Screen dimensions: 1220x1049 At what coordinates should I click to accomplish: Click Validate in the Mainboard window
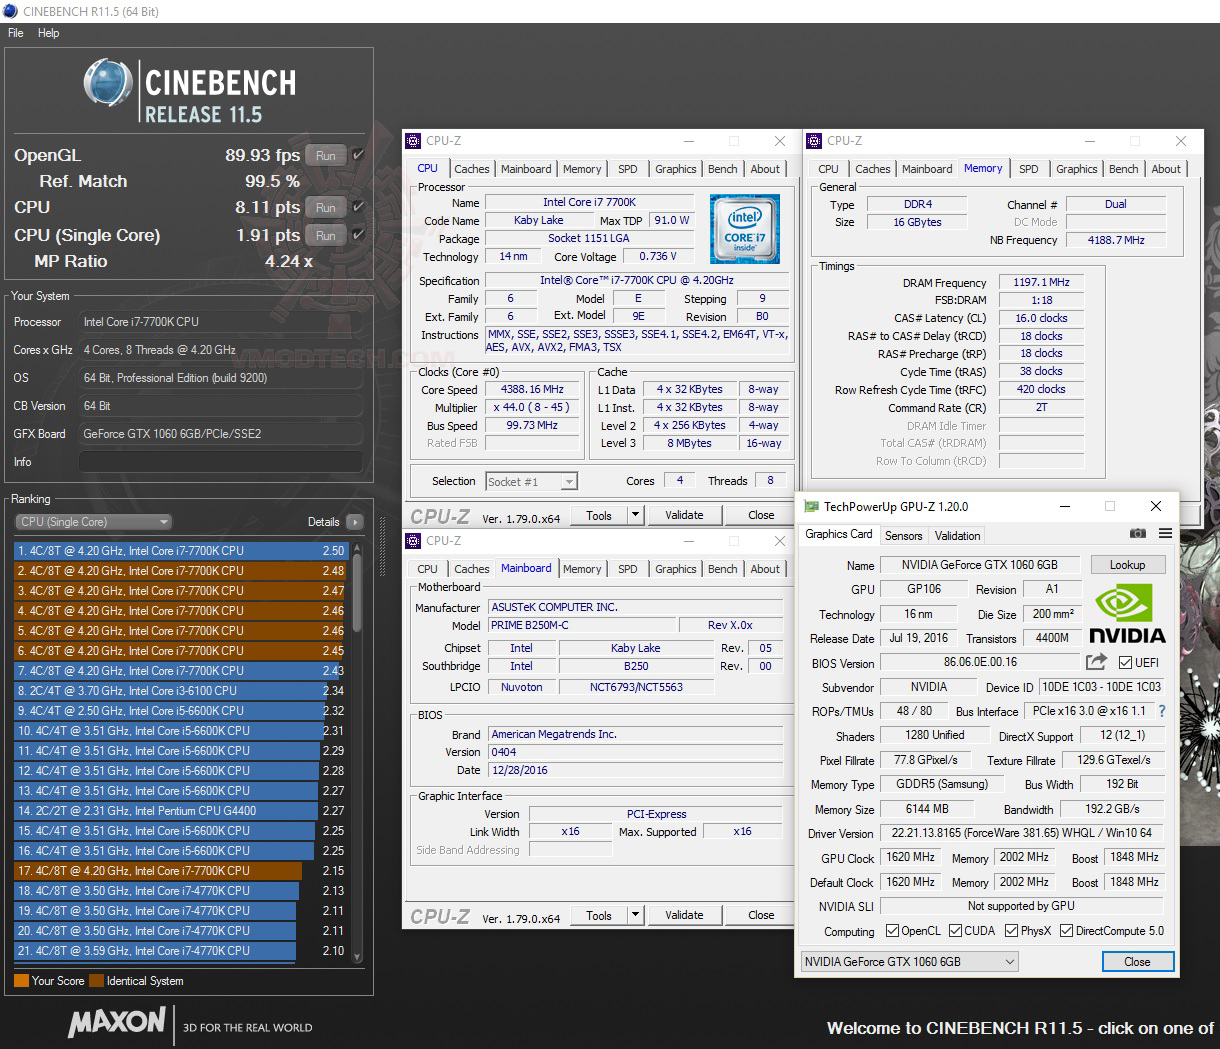click(684, 915)
